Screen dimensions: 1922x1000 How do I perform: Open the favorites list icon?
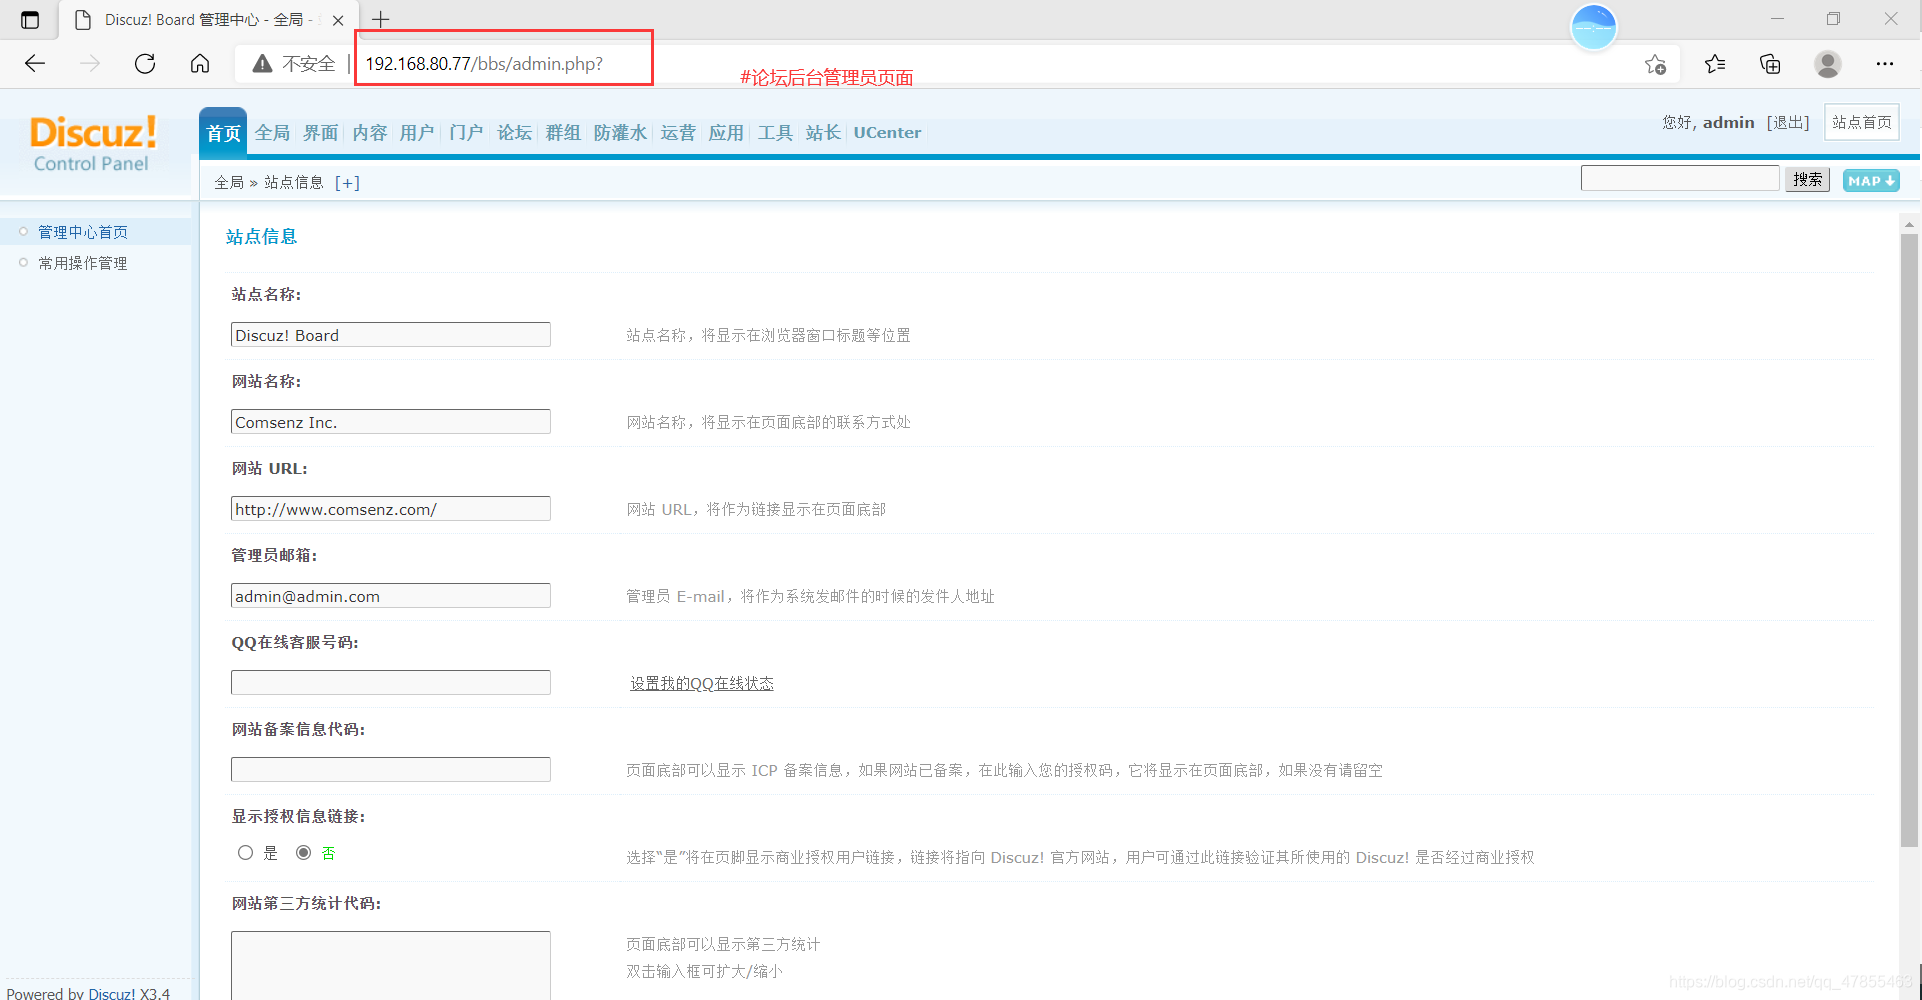(1715, 64)
